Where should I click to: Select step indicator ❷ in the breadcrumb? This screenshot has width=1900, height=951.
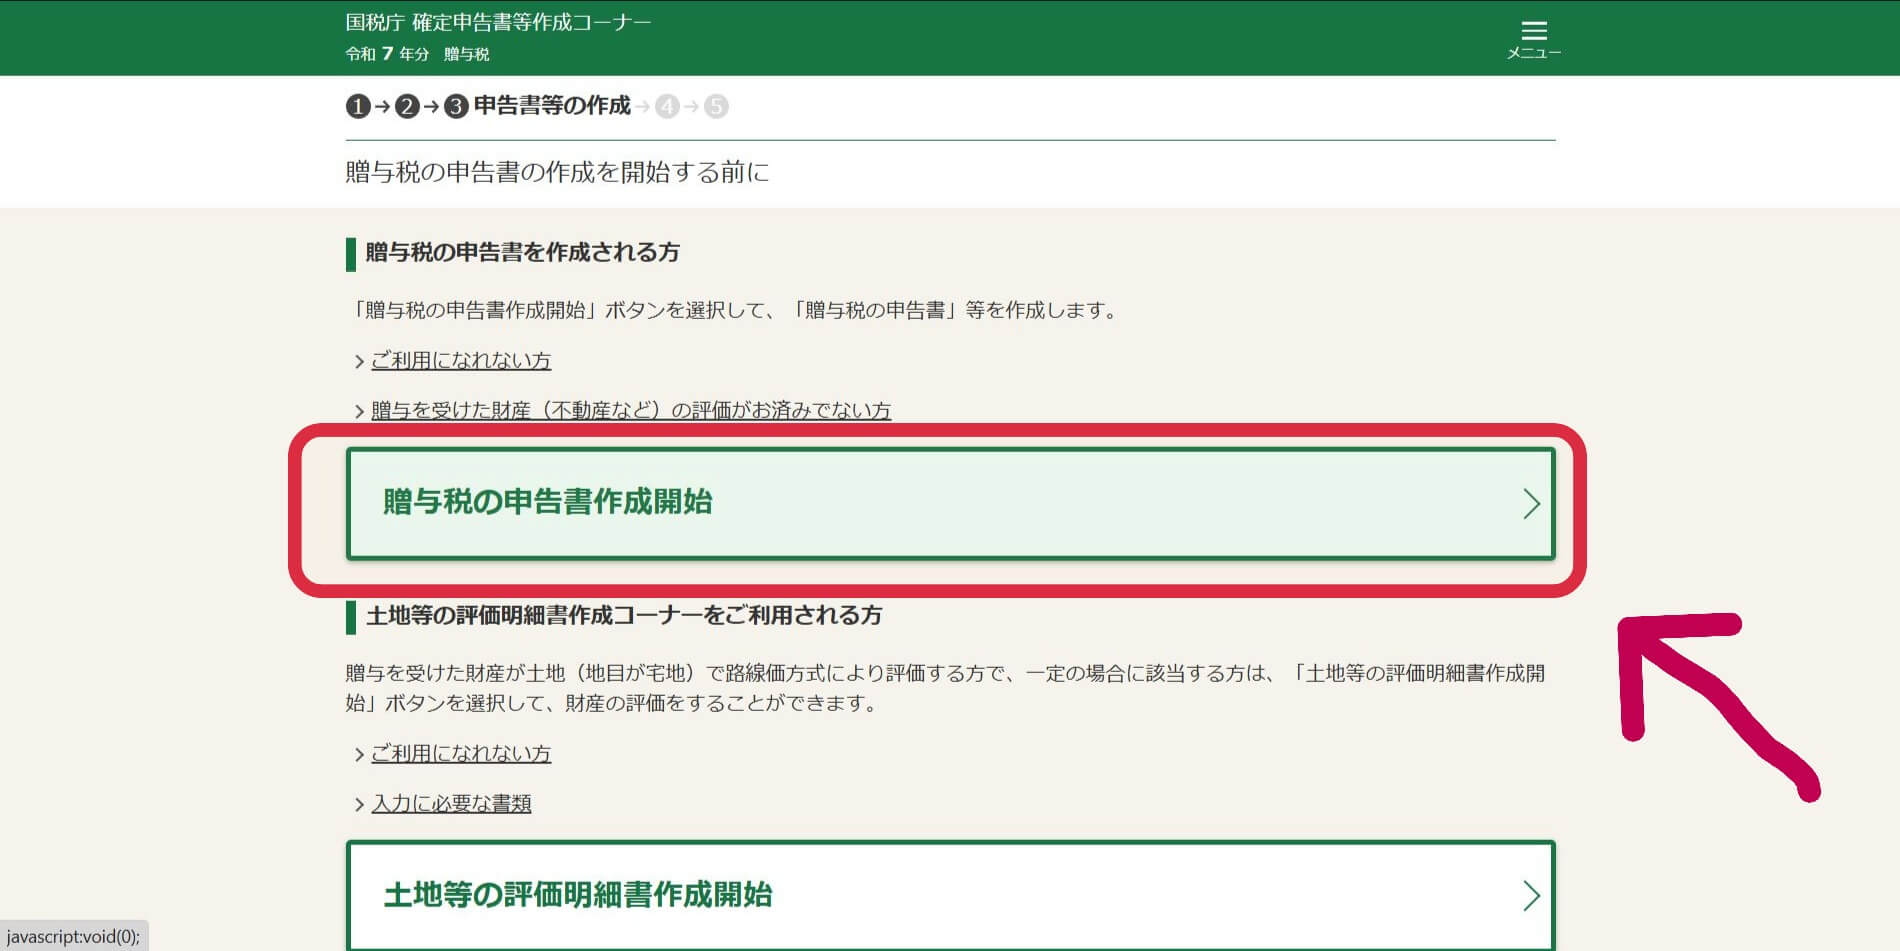coord(407,106)
